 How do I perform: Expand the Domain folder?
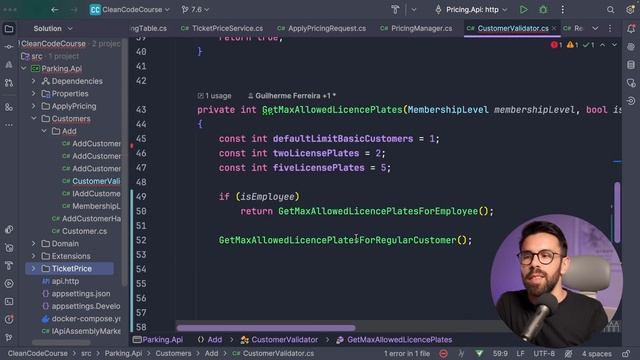[x=33, y=244]
